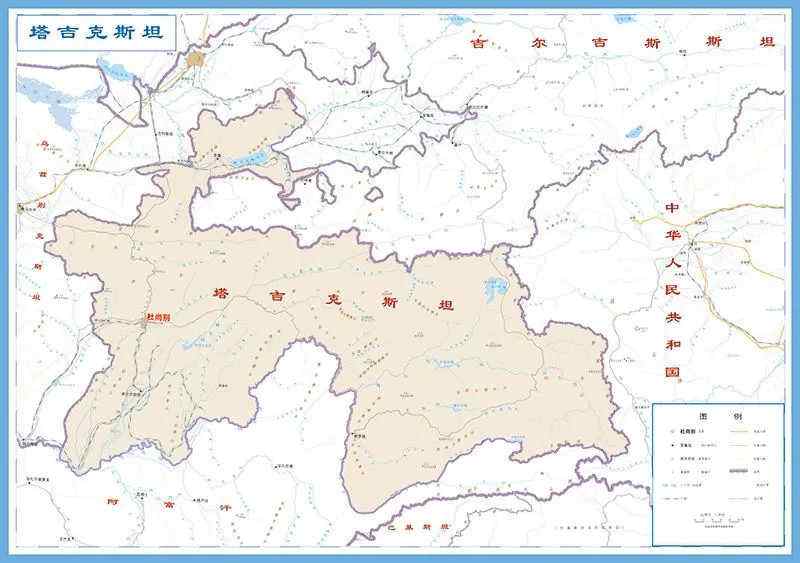Screen dimensions: 800x563
Task: Select the 巴基斯坦 label at the bottom edge
Action: click(x=420, y=525)
